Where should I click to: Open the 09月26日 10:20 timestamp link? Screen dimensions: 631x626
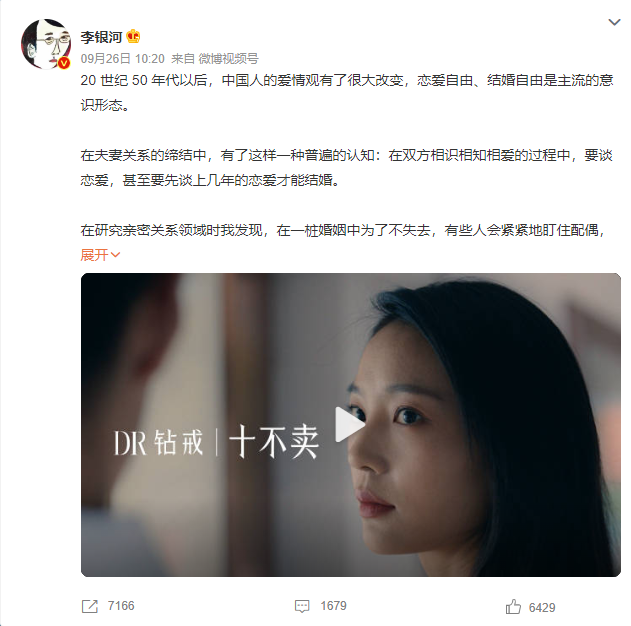123,59
